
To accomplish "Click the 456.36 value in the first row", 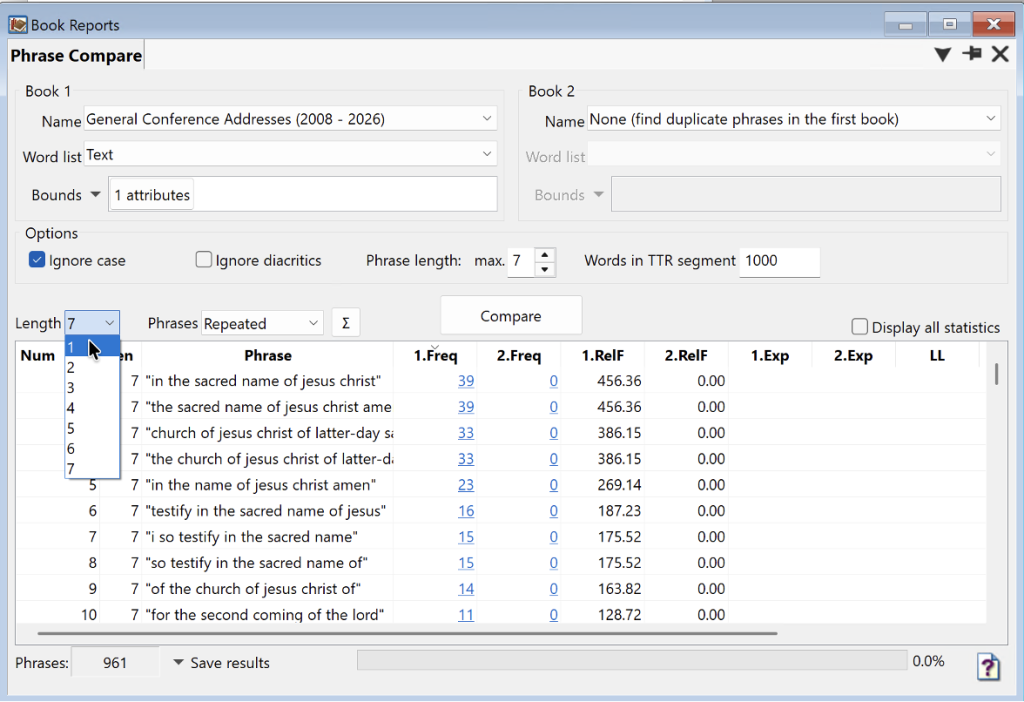I will tap(618, 381).
